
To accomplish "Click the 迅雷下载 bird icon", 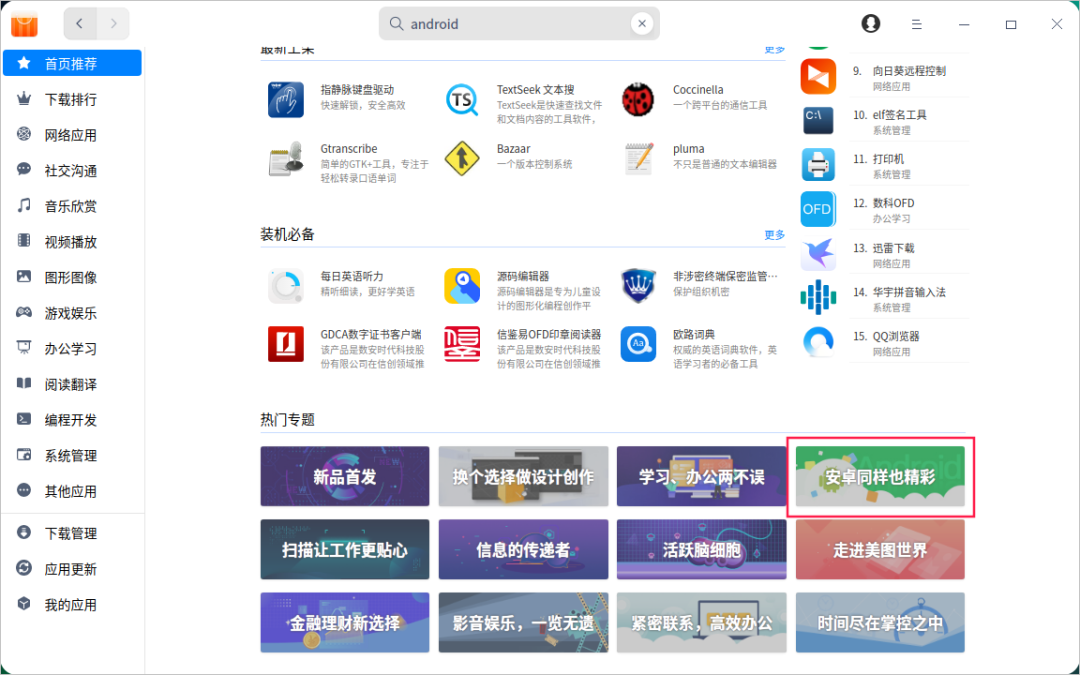I will tap(818, 253).
